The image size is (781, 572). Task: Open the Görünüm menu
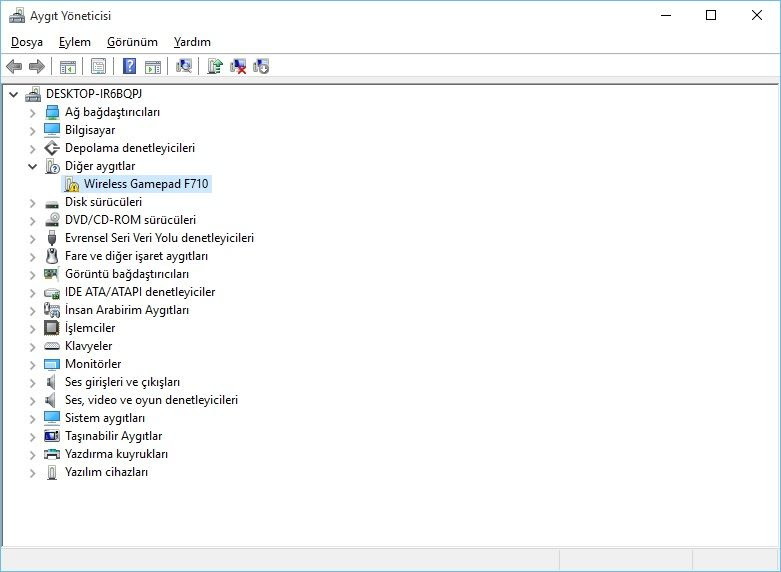tap(132, 42)
